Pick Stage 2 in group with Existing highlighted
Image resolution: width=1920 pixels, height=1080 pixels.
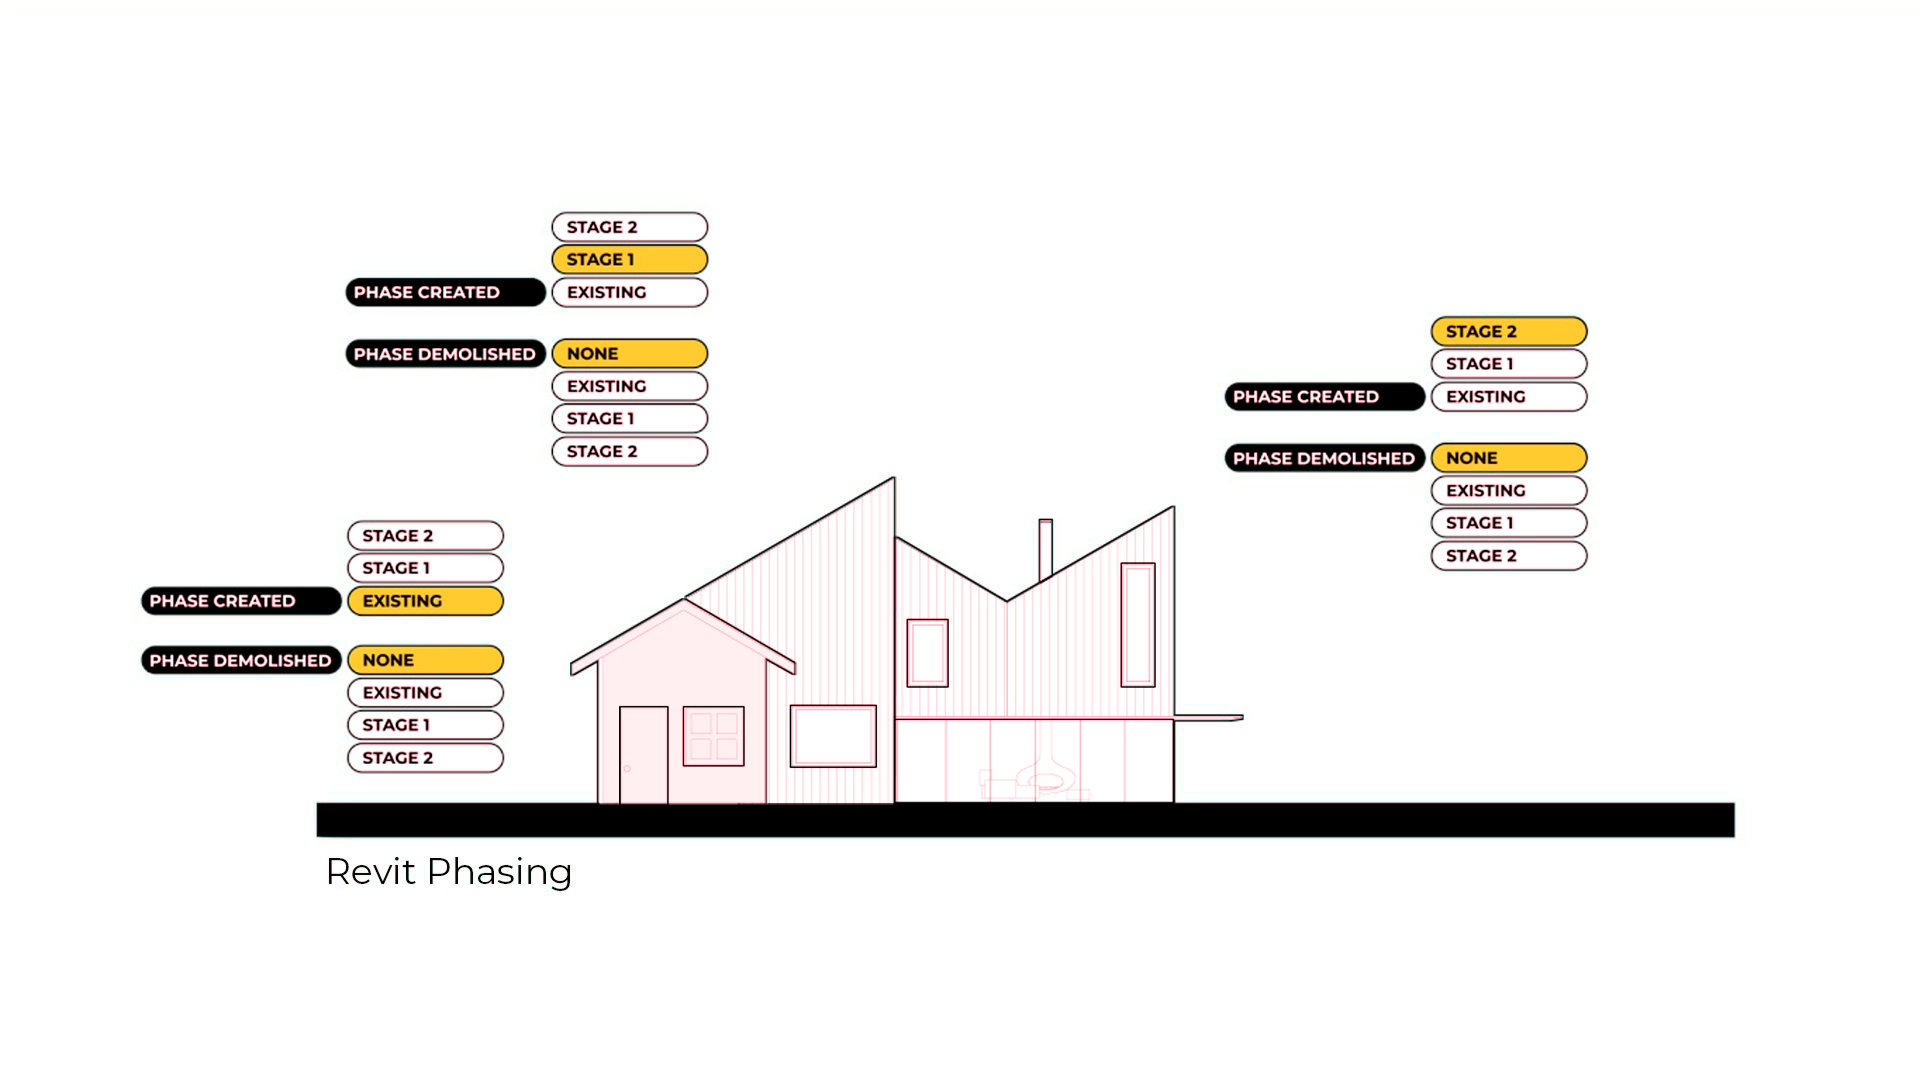[425, 536]
